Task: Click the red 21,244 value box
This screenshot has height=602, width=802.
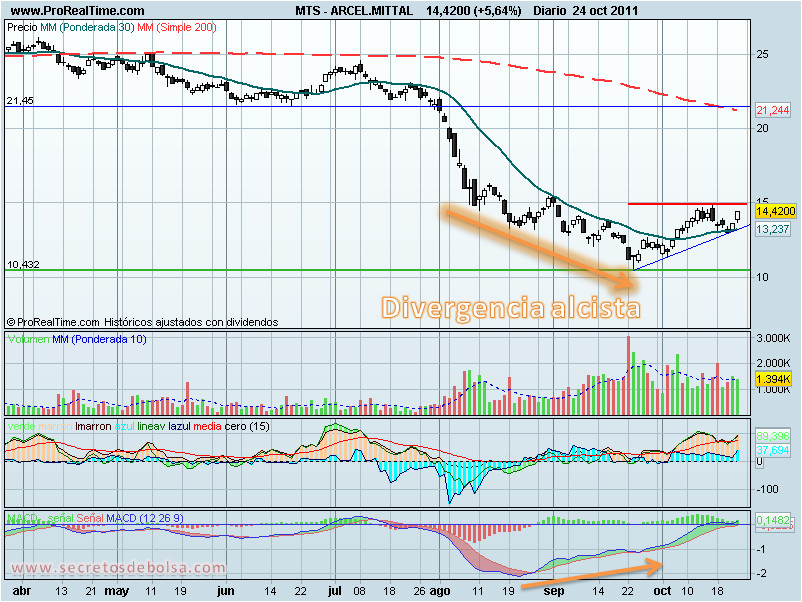Action: click(x=773, y=110)
